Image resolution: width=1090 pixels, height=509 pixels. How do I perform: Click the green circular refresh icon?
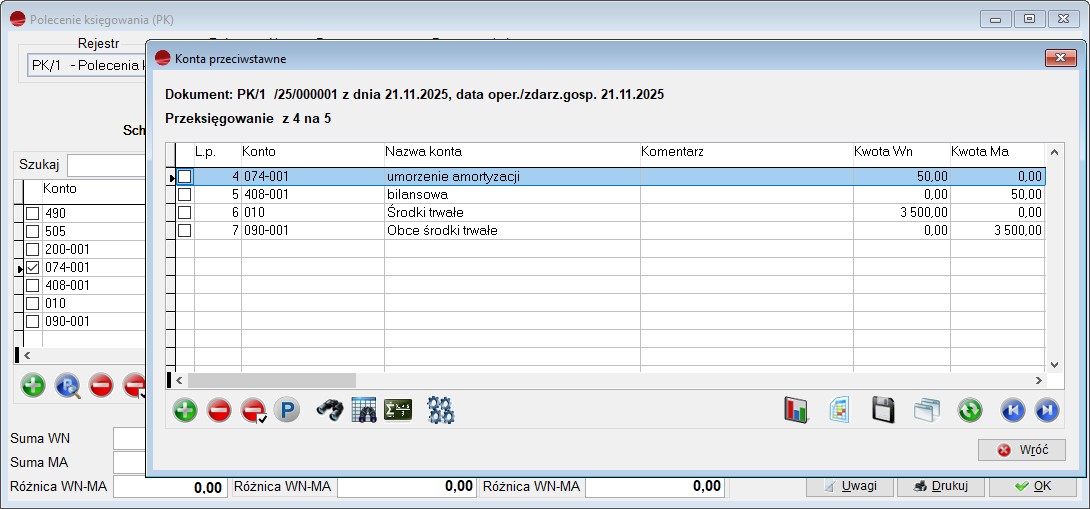click(969, 410)
